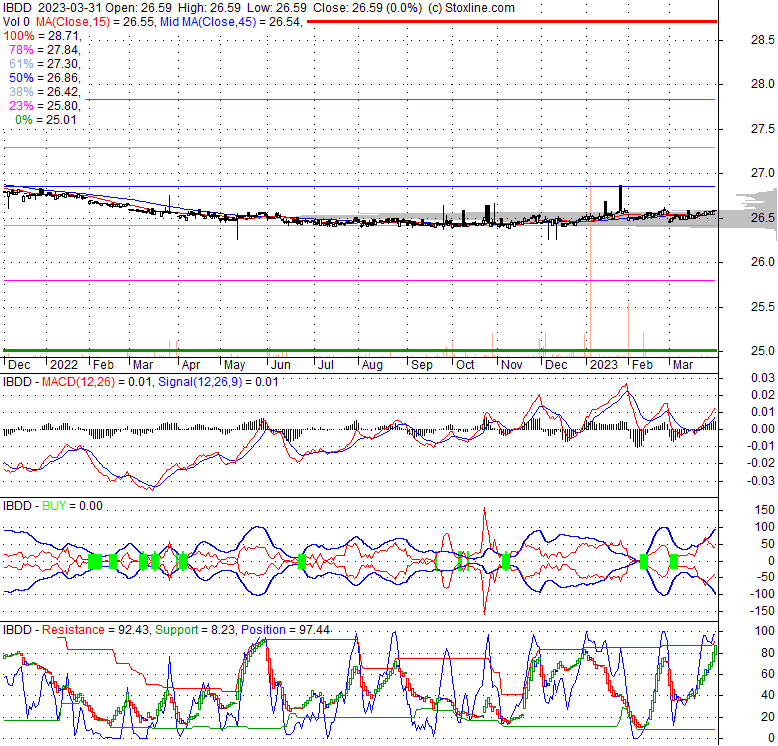The width and height of the screenshot is (778, 746).
Task: Click the 27.5 price axis label
Action: pos(762,129)
